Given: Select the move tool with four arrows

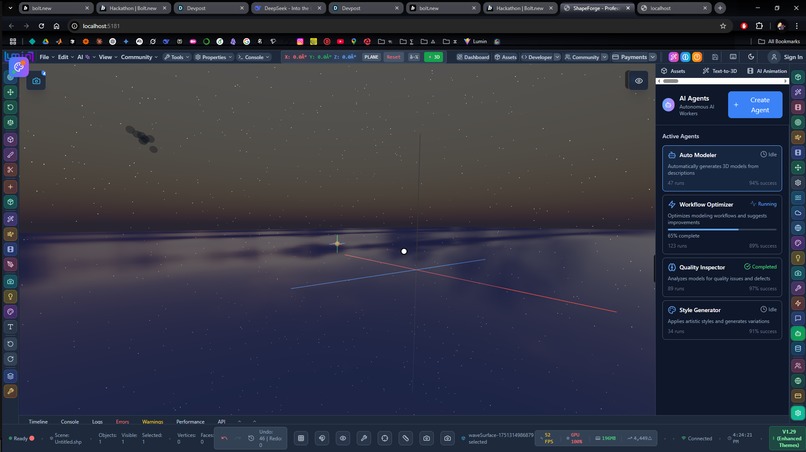Looking at the screenshot, I should pos(10,92).
